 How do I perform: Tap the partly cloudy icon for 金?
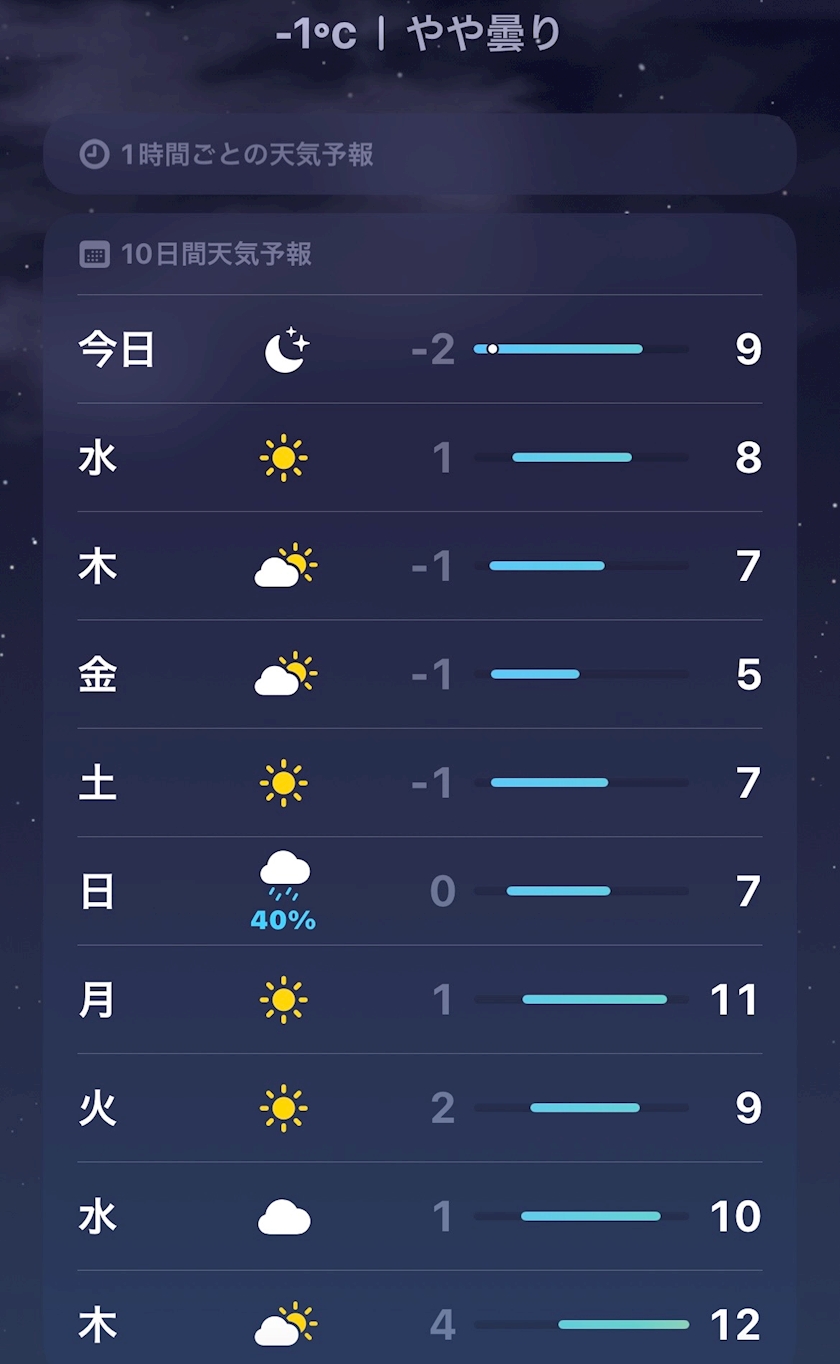[286, 674]
